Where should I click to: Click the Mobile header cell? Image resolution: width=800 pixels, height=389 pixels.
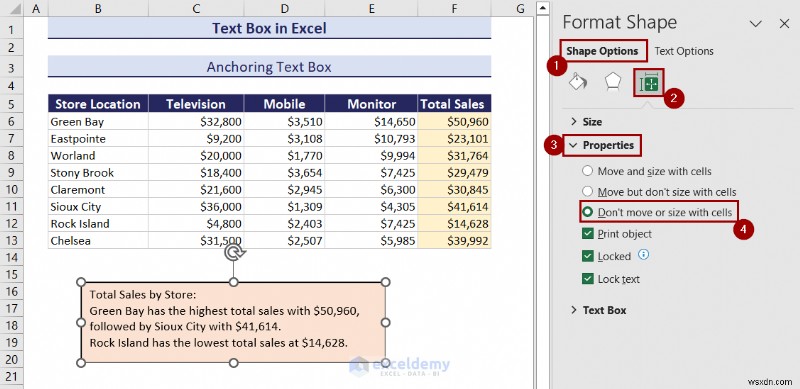click(284, 104)
